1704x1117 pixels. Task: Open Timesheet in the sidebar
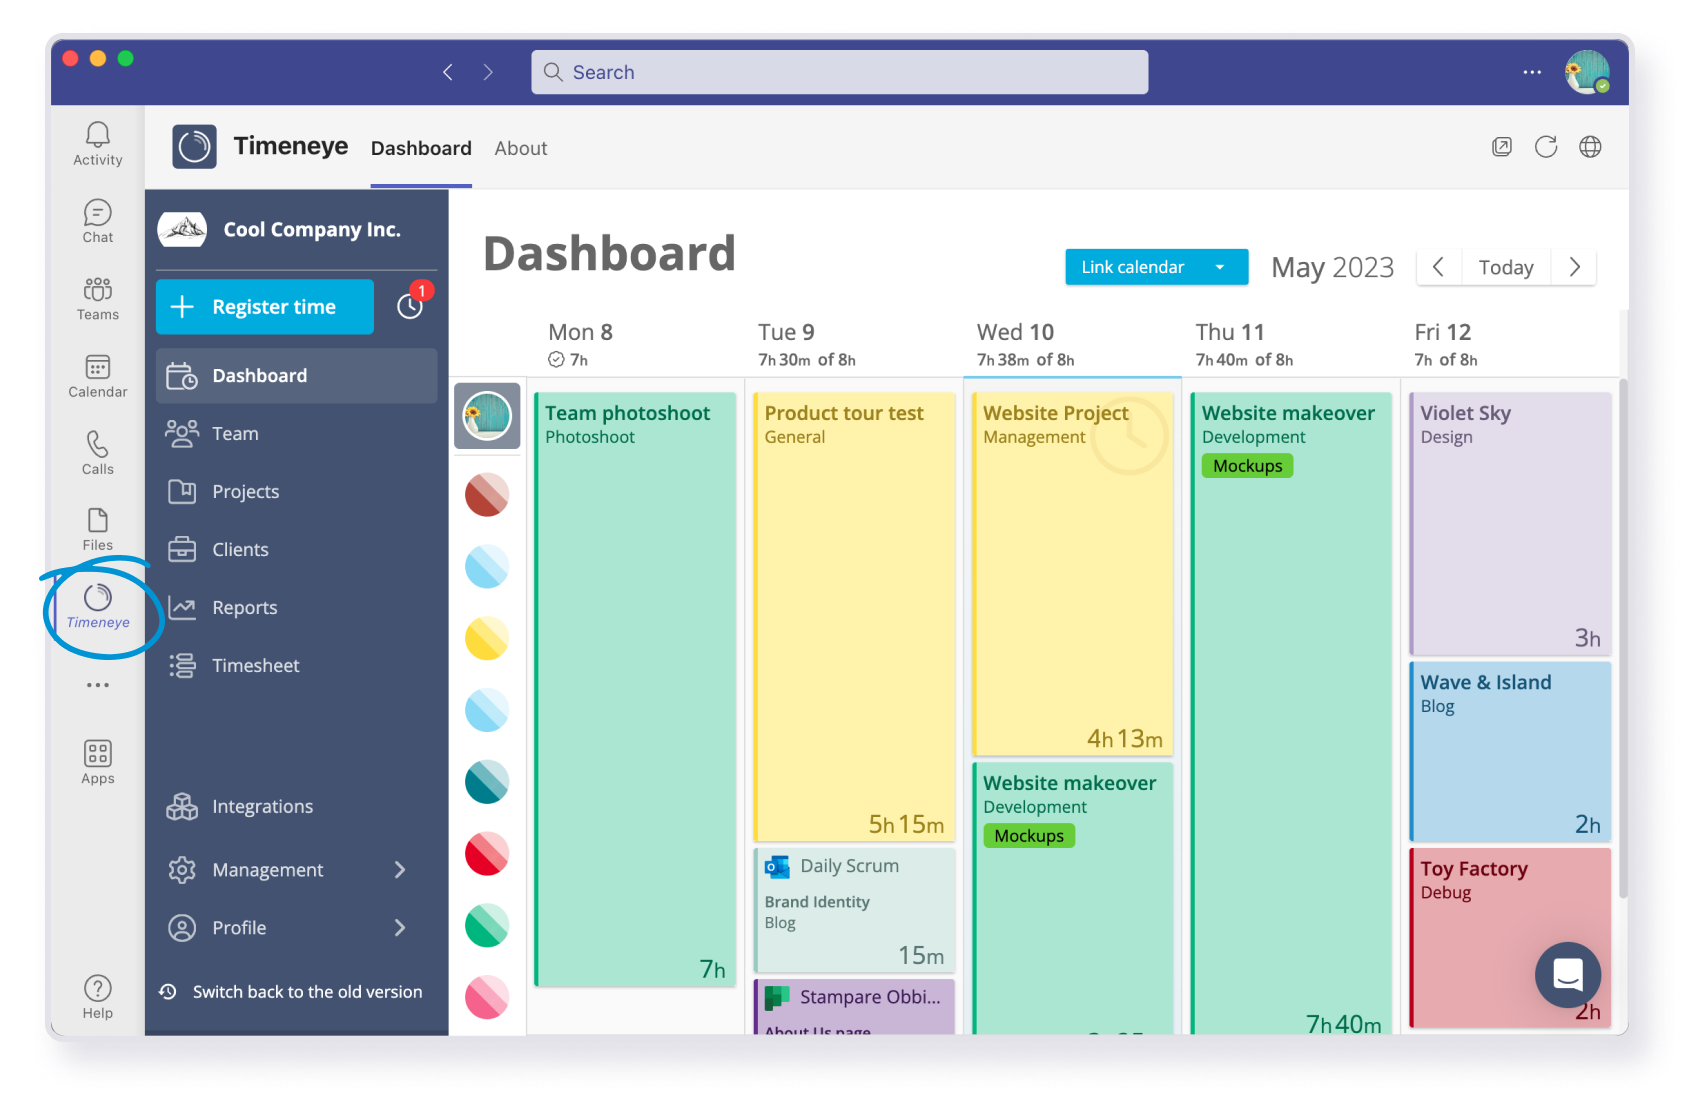296,666
